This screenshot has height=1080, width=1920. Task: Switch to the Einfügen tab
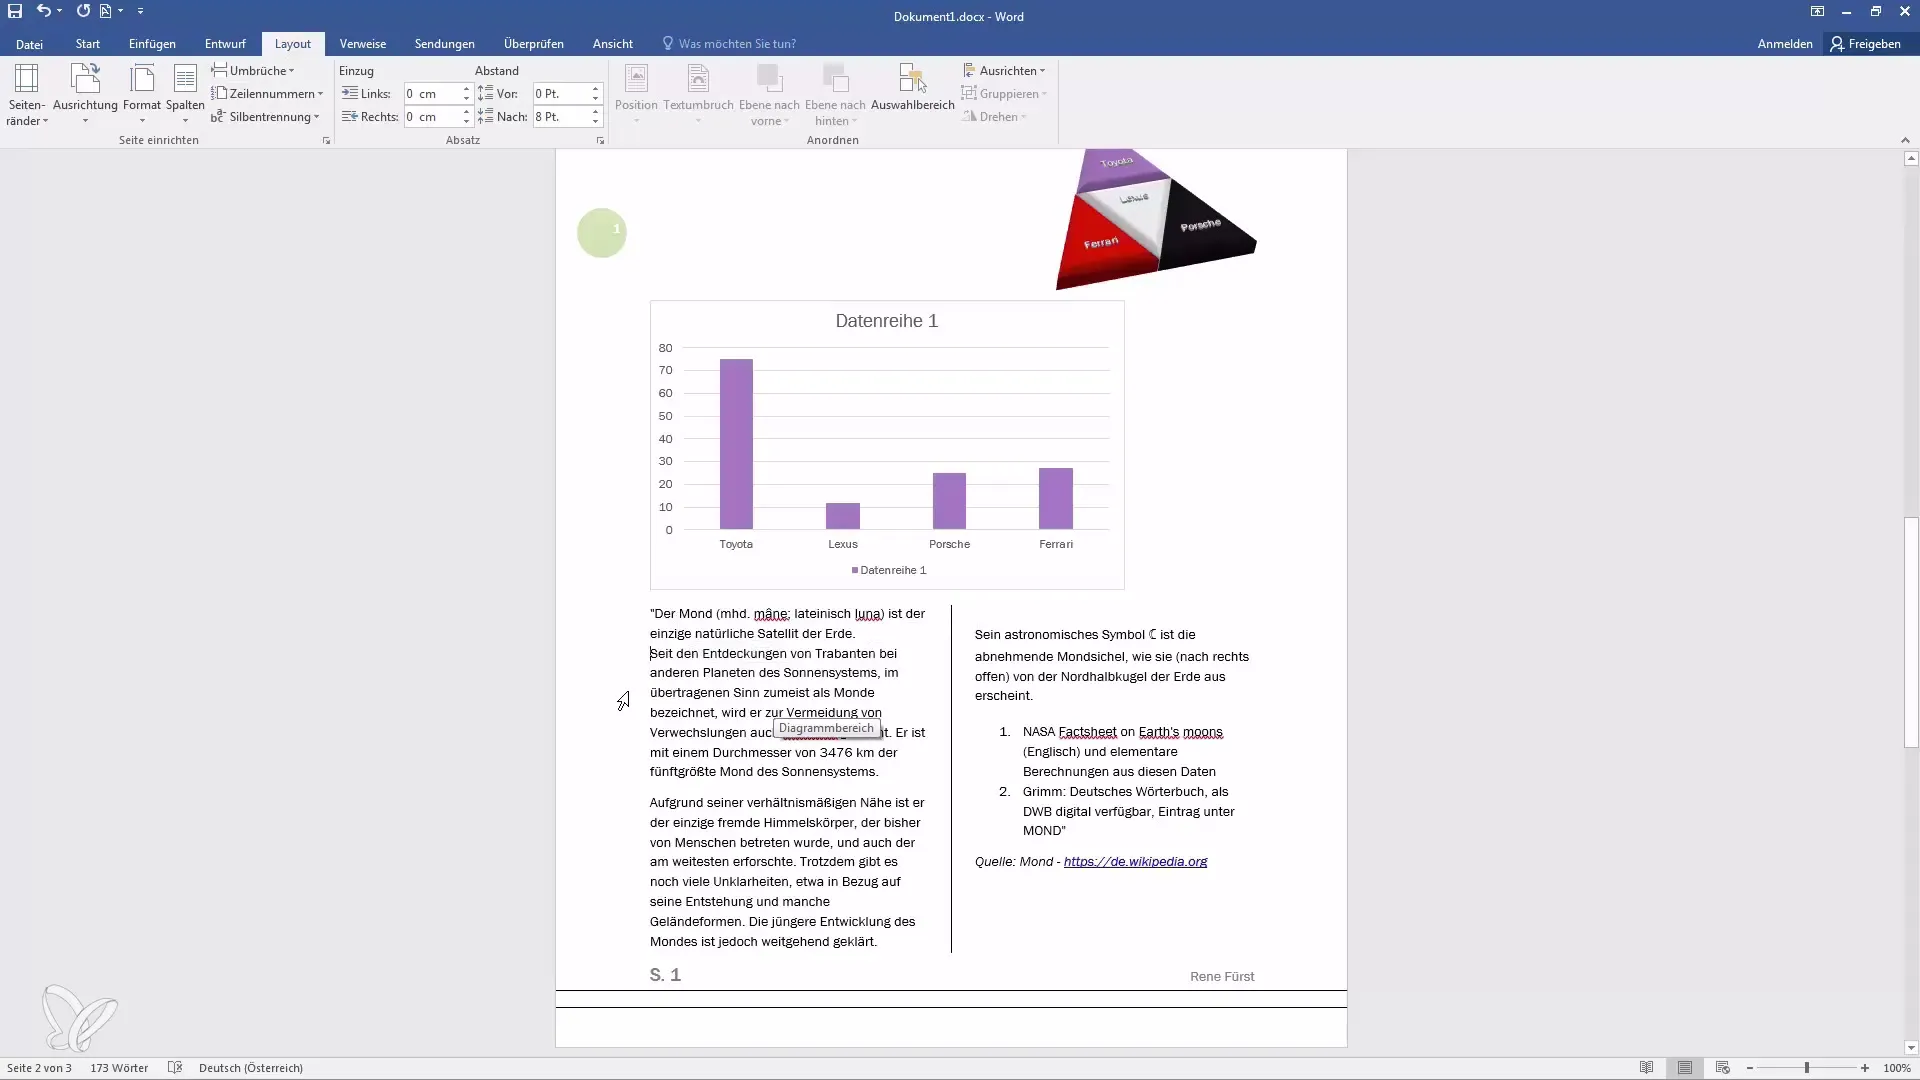(152, 44)
